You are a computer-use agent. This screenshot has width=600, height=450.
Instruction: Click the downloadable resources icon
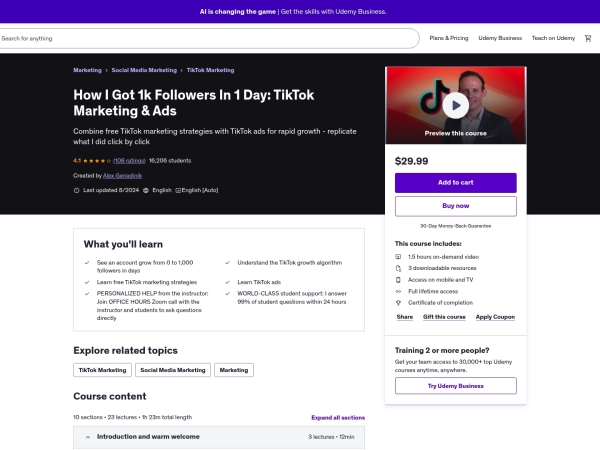point(398,268)
